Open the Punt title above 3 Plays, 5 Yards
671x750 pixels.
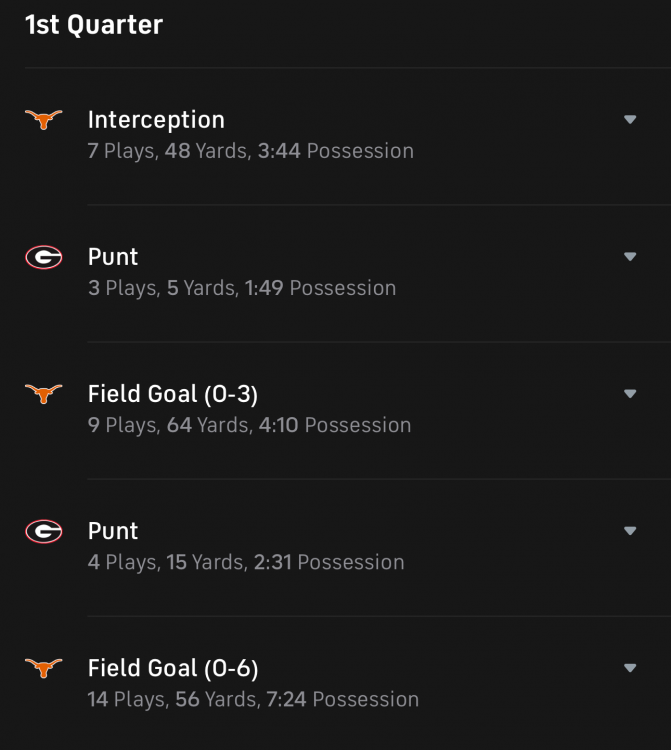113,257
